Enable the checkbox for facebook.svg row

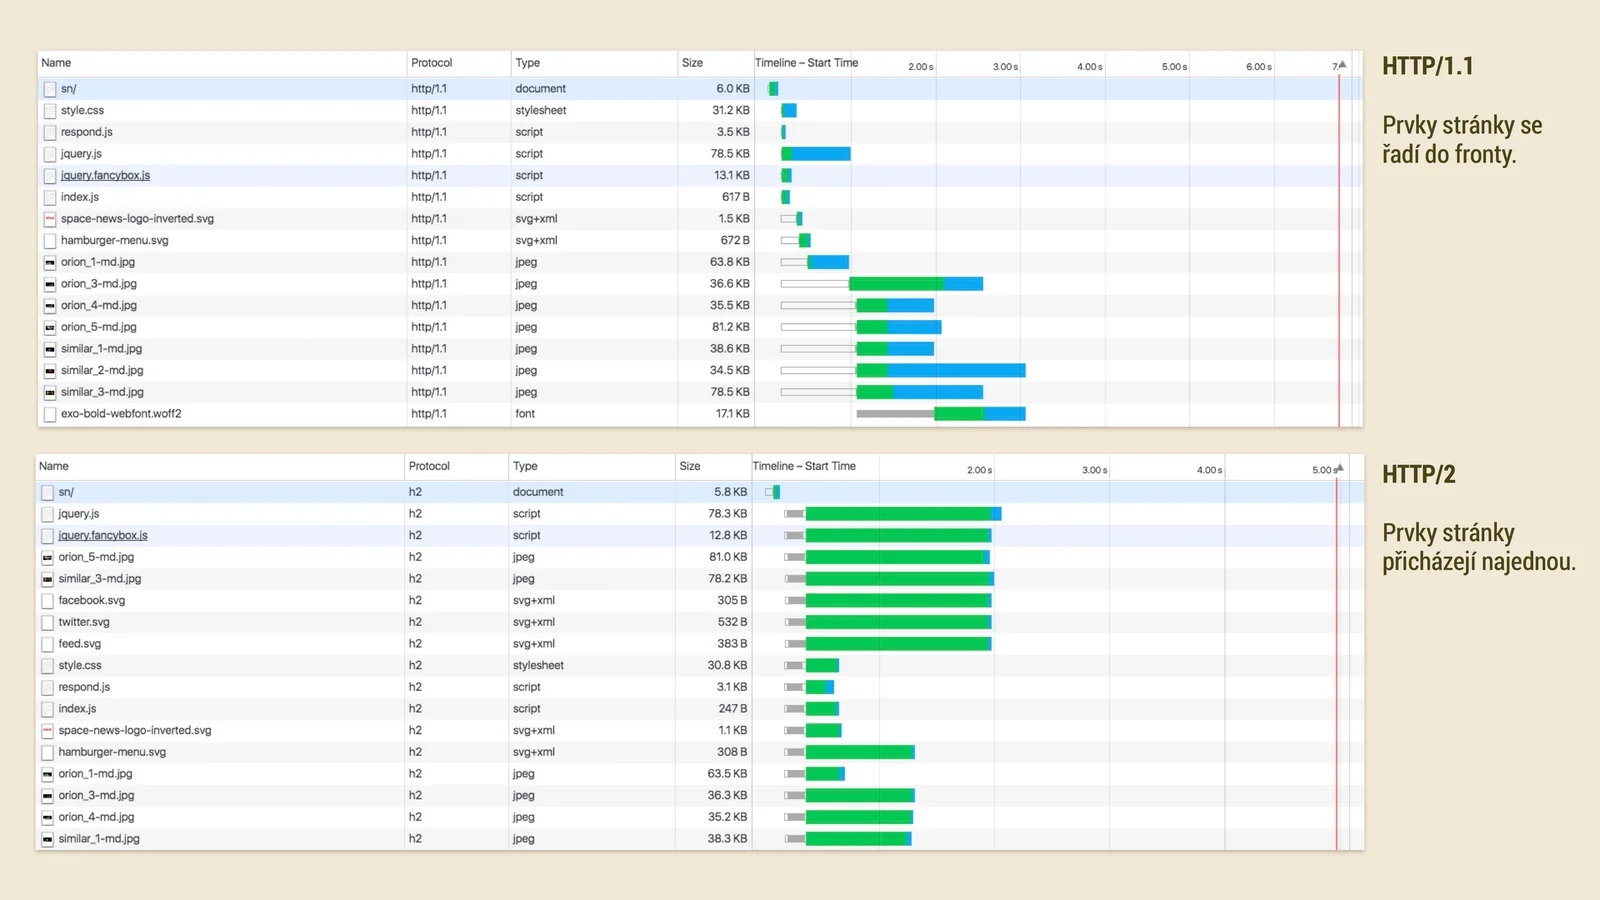click(46, 600)
